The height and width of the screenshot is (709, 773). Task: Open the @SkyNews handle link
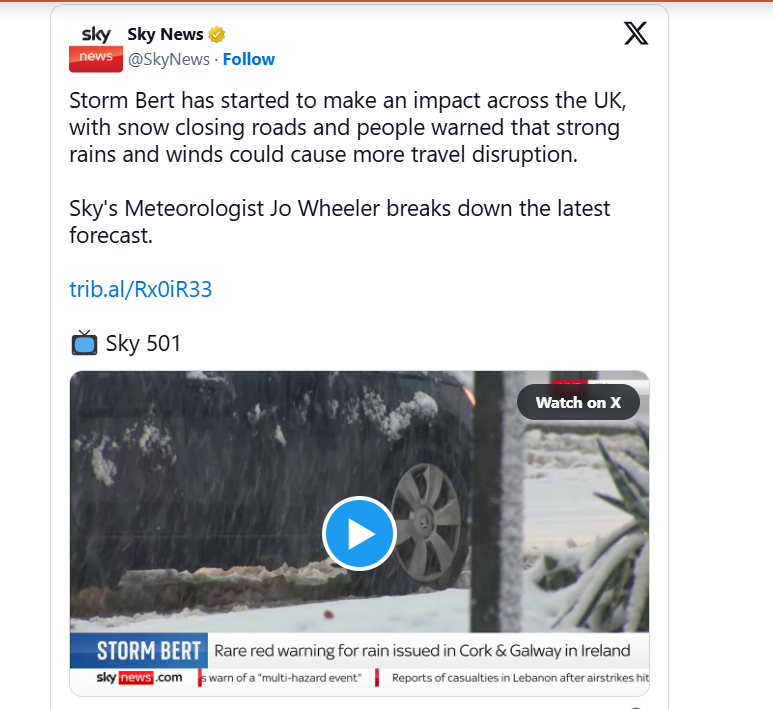(x=169, y=59)
